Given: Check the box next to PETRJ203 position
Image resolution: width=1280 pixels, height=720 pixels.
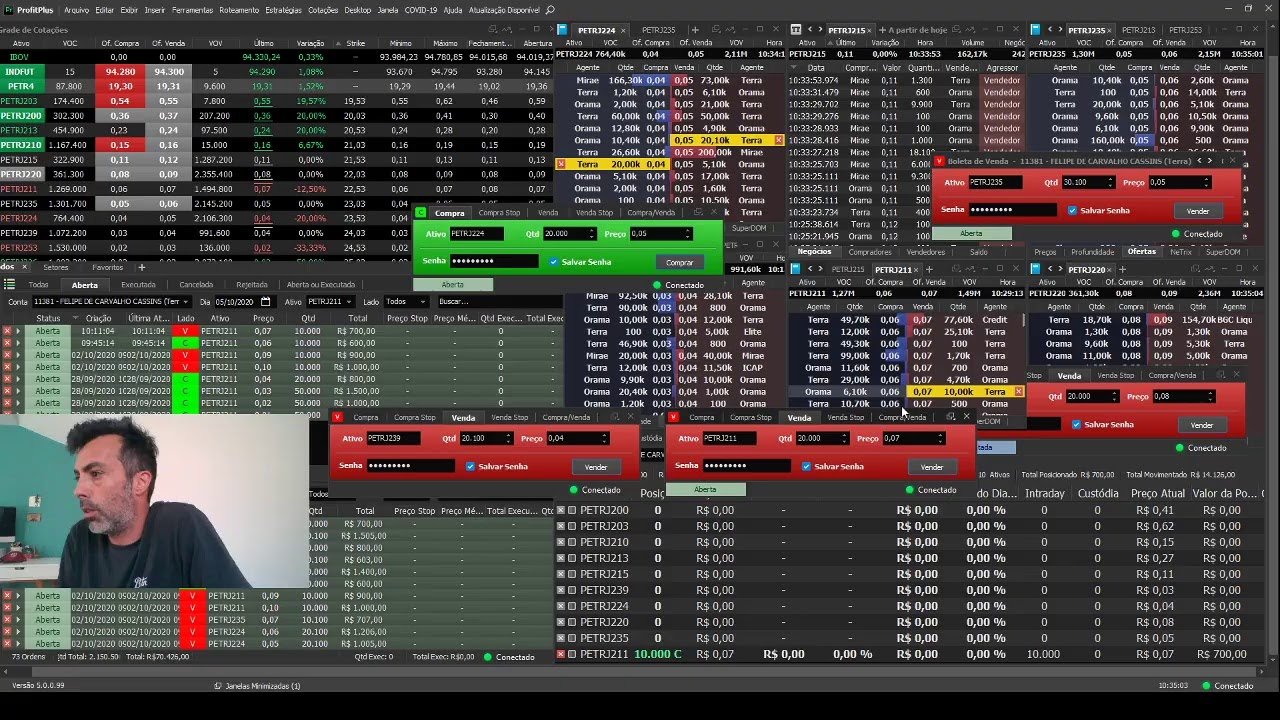Looking at the screenshot, I should [572, 526].
